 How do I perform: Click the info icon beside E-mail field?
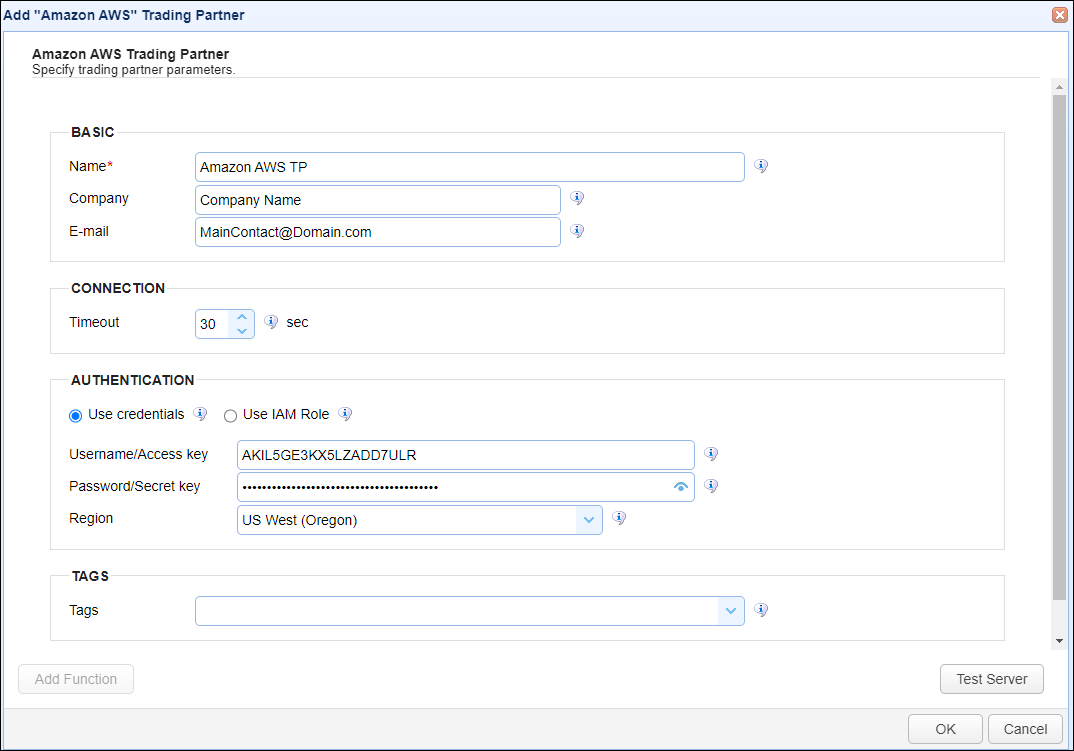(x=577, y=231)
